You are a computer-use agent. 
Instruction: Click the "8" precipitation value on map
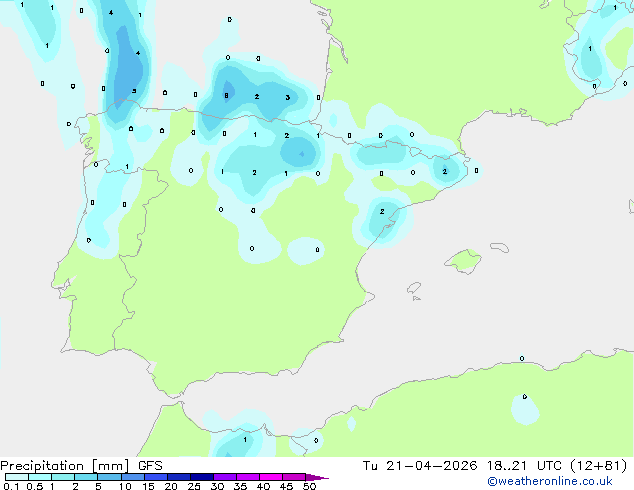pos(226,96)
